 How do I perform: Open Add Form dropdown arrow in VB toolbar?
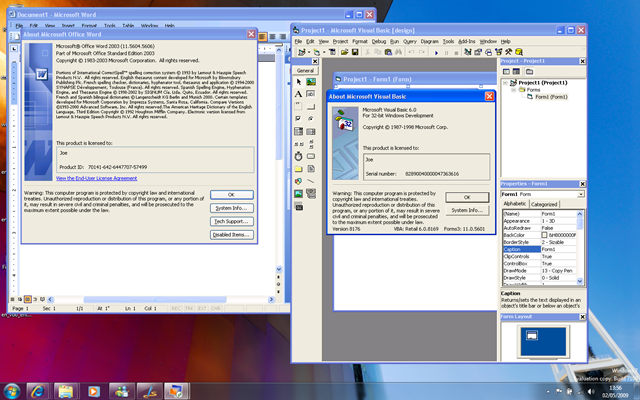pyautogui.click(x=324, y=52)
